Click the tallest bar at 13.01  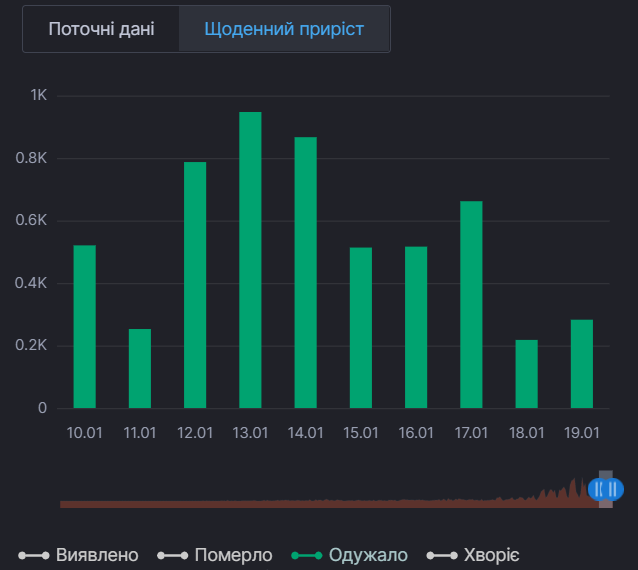pyautogui.click(x=250, y=260)
